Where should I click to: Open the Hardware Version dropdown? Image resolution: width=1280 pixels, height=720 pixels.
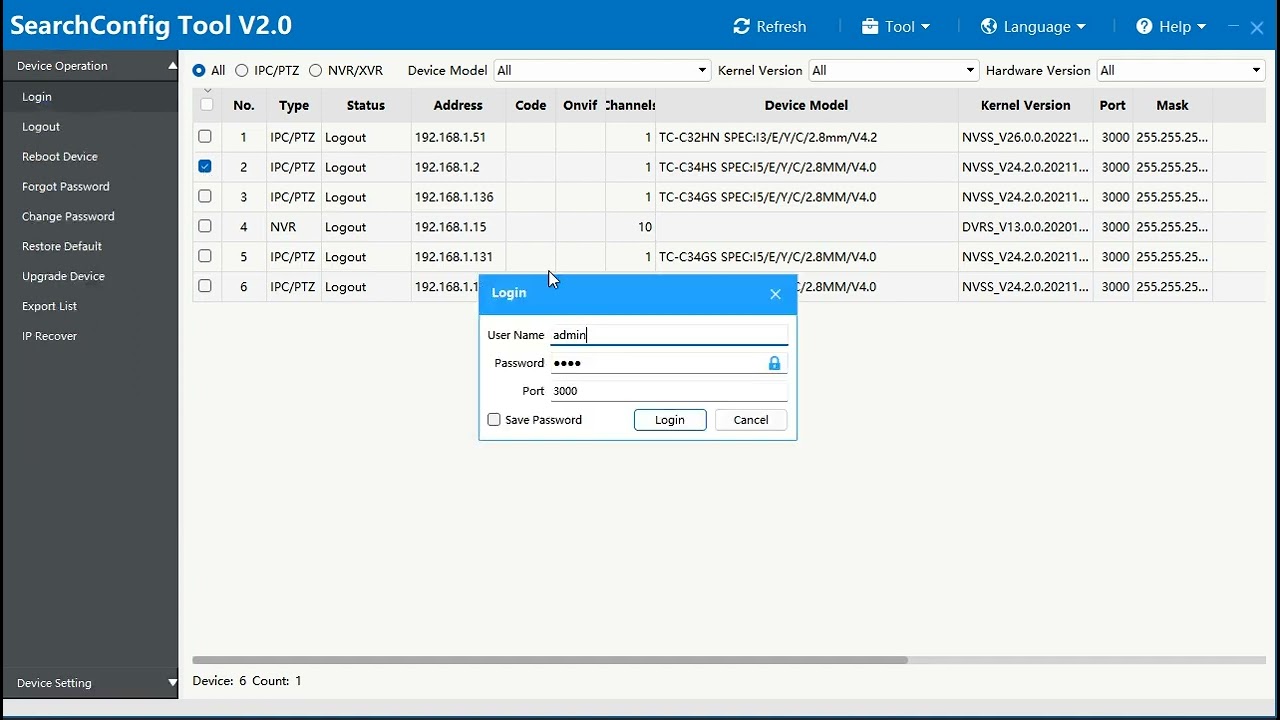1181,70
